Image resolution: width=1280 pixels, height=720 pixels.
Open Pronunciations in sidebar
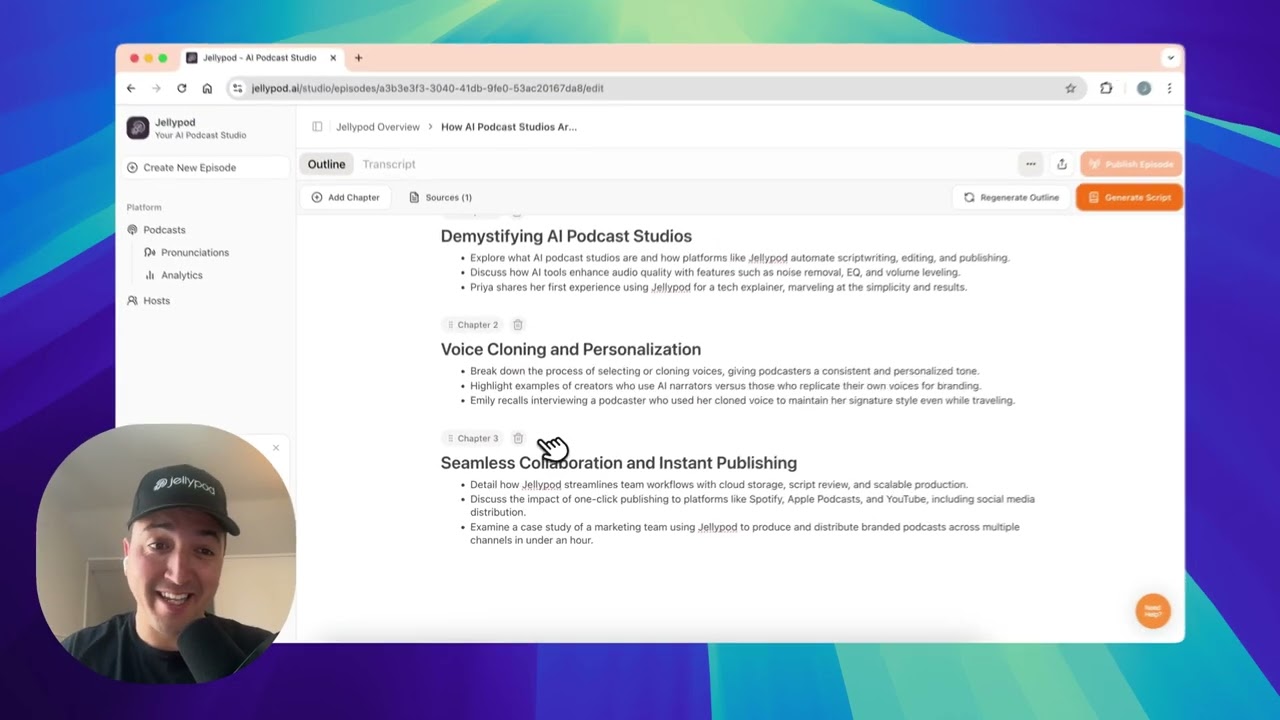click(194, 252)
